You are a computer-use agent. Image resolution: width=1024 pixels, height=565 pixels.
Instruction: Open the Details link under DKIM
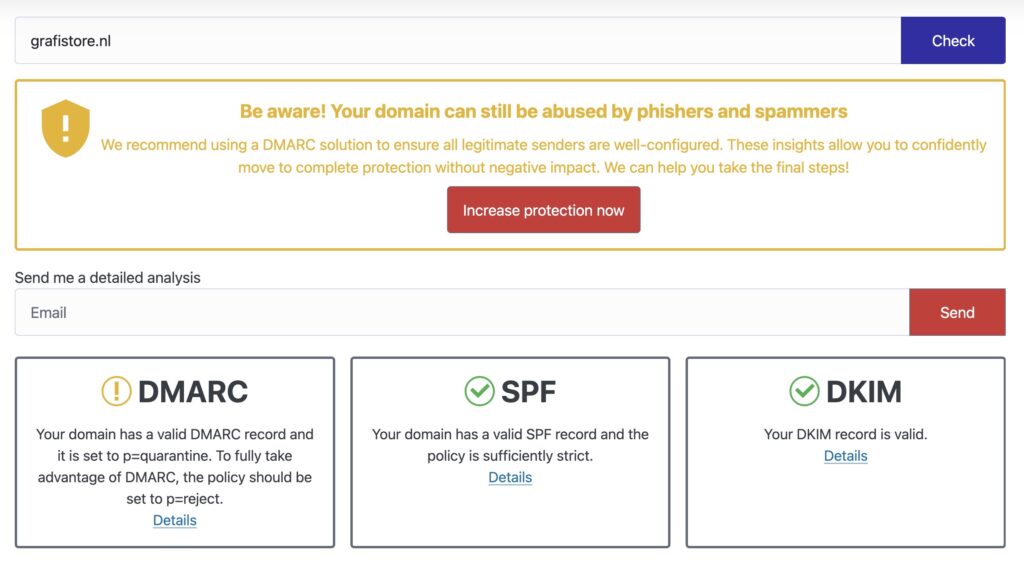[845, 456]
